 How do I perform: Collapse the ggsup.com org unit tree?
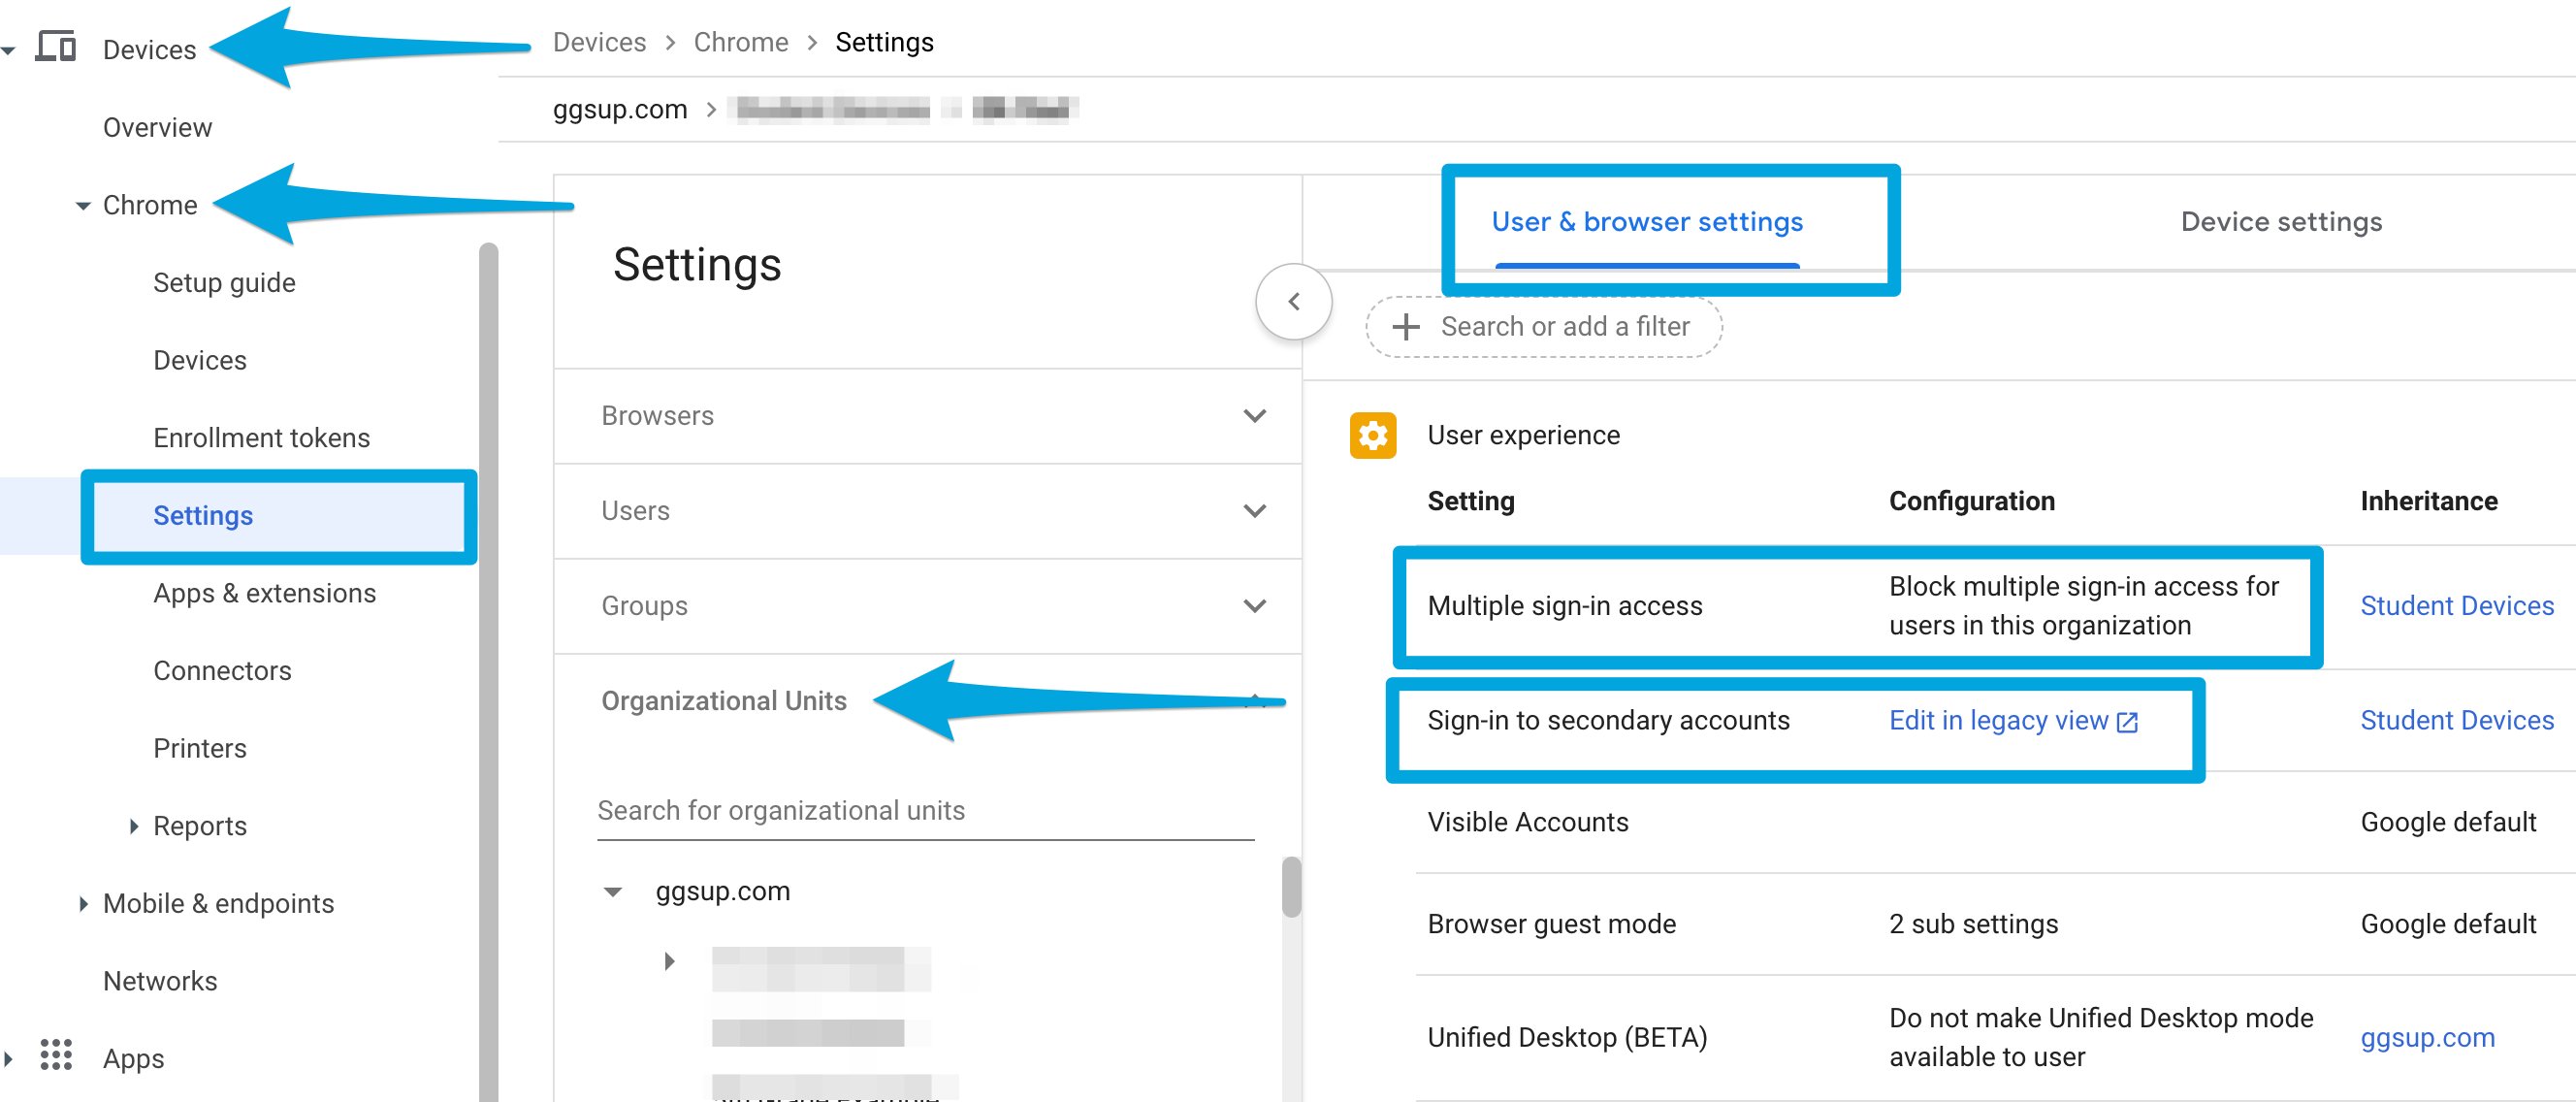point(613,891)
